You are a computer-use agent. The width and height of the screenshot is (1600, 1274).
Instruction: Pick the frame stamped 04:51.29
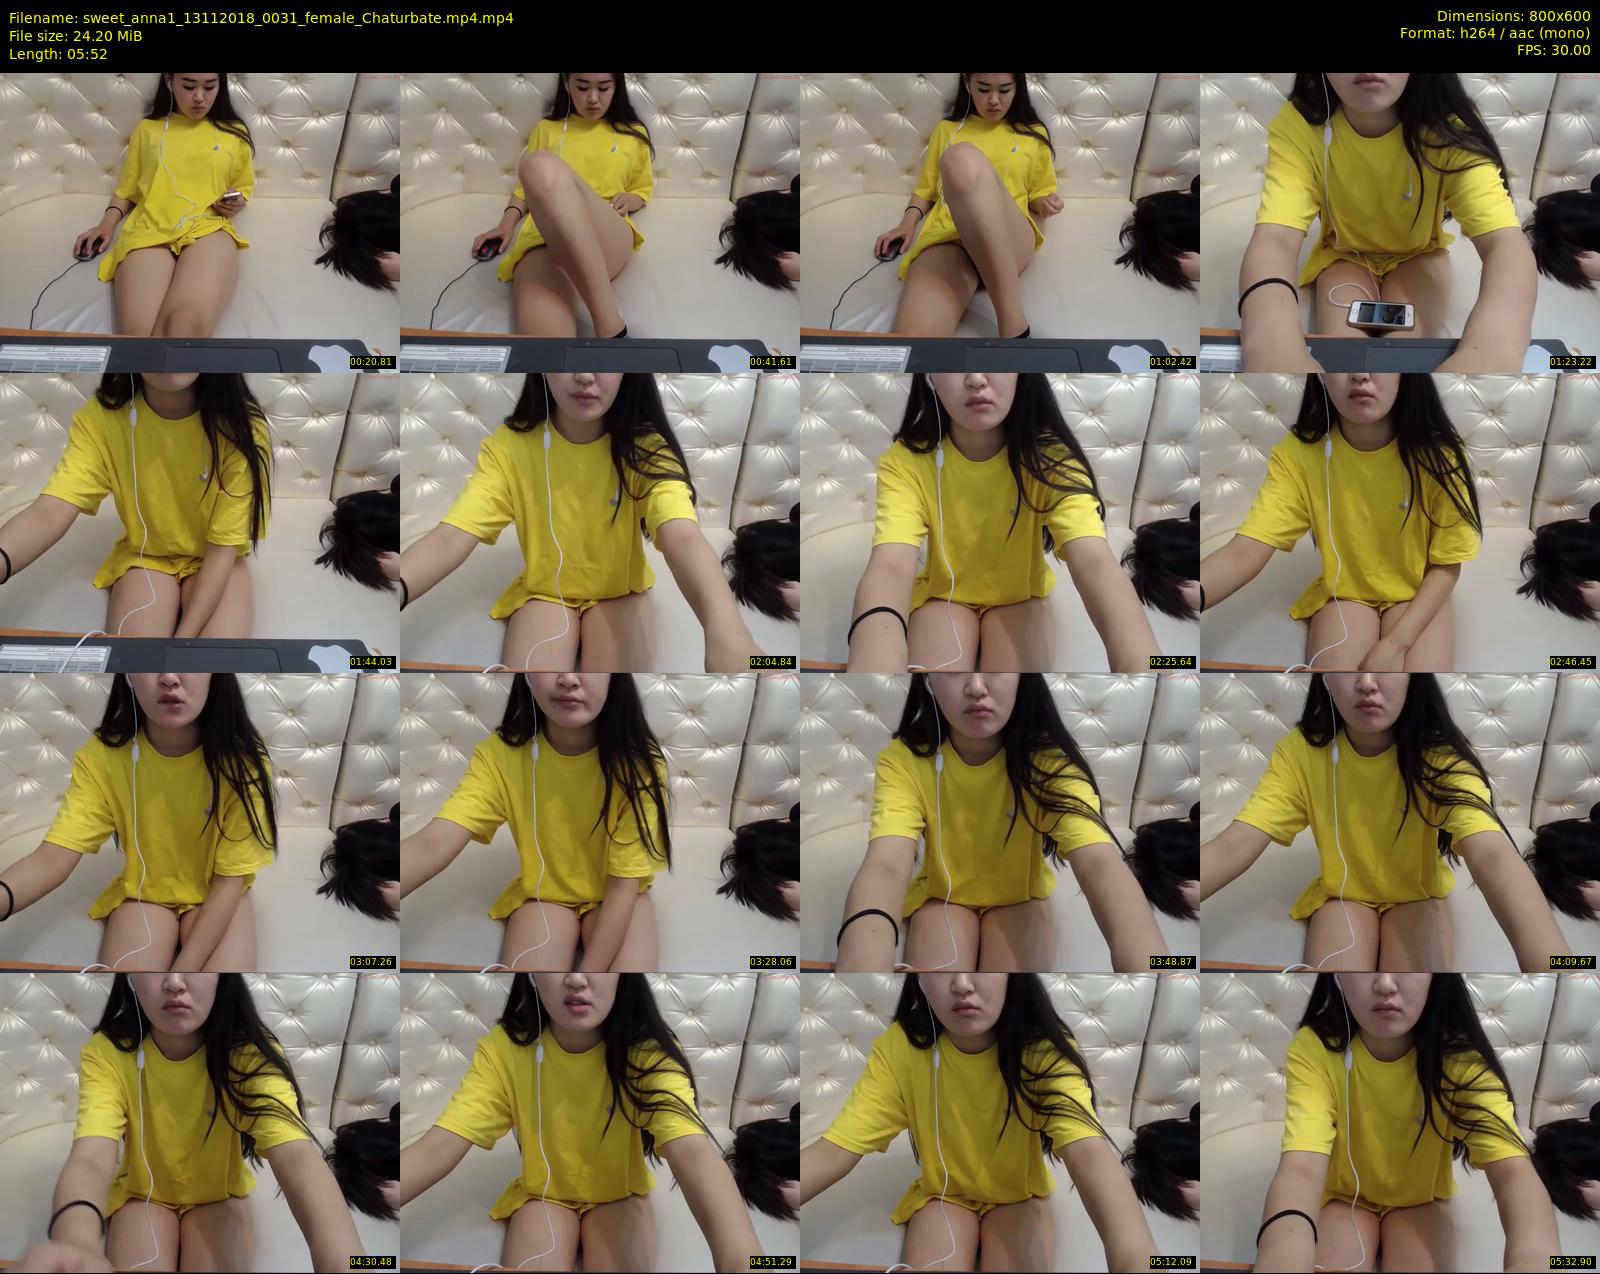click(600, 1122)
